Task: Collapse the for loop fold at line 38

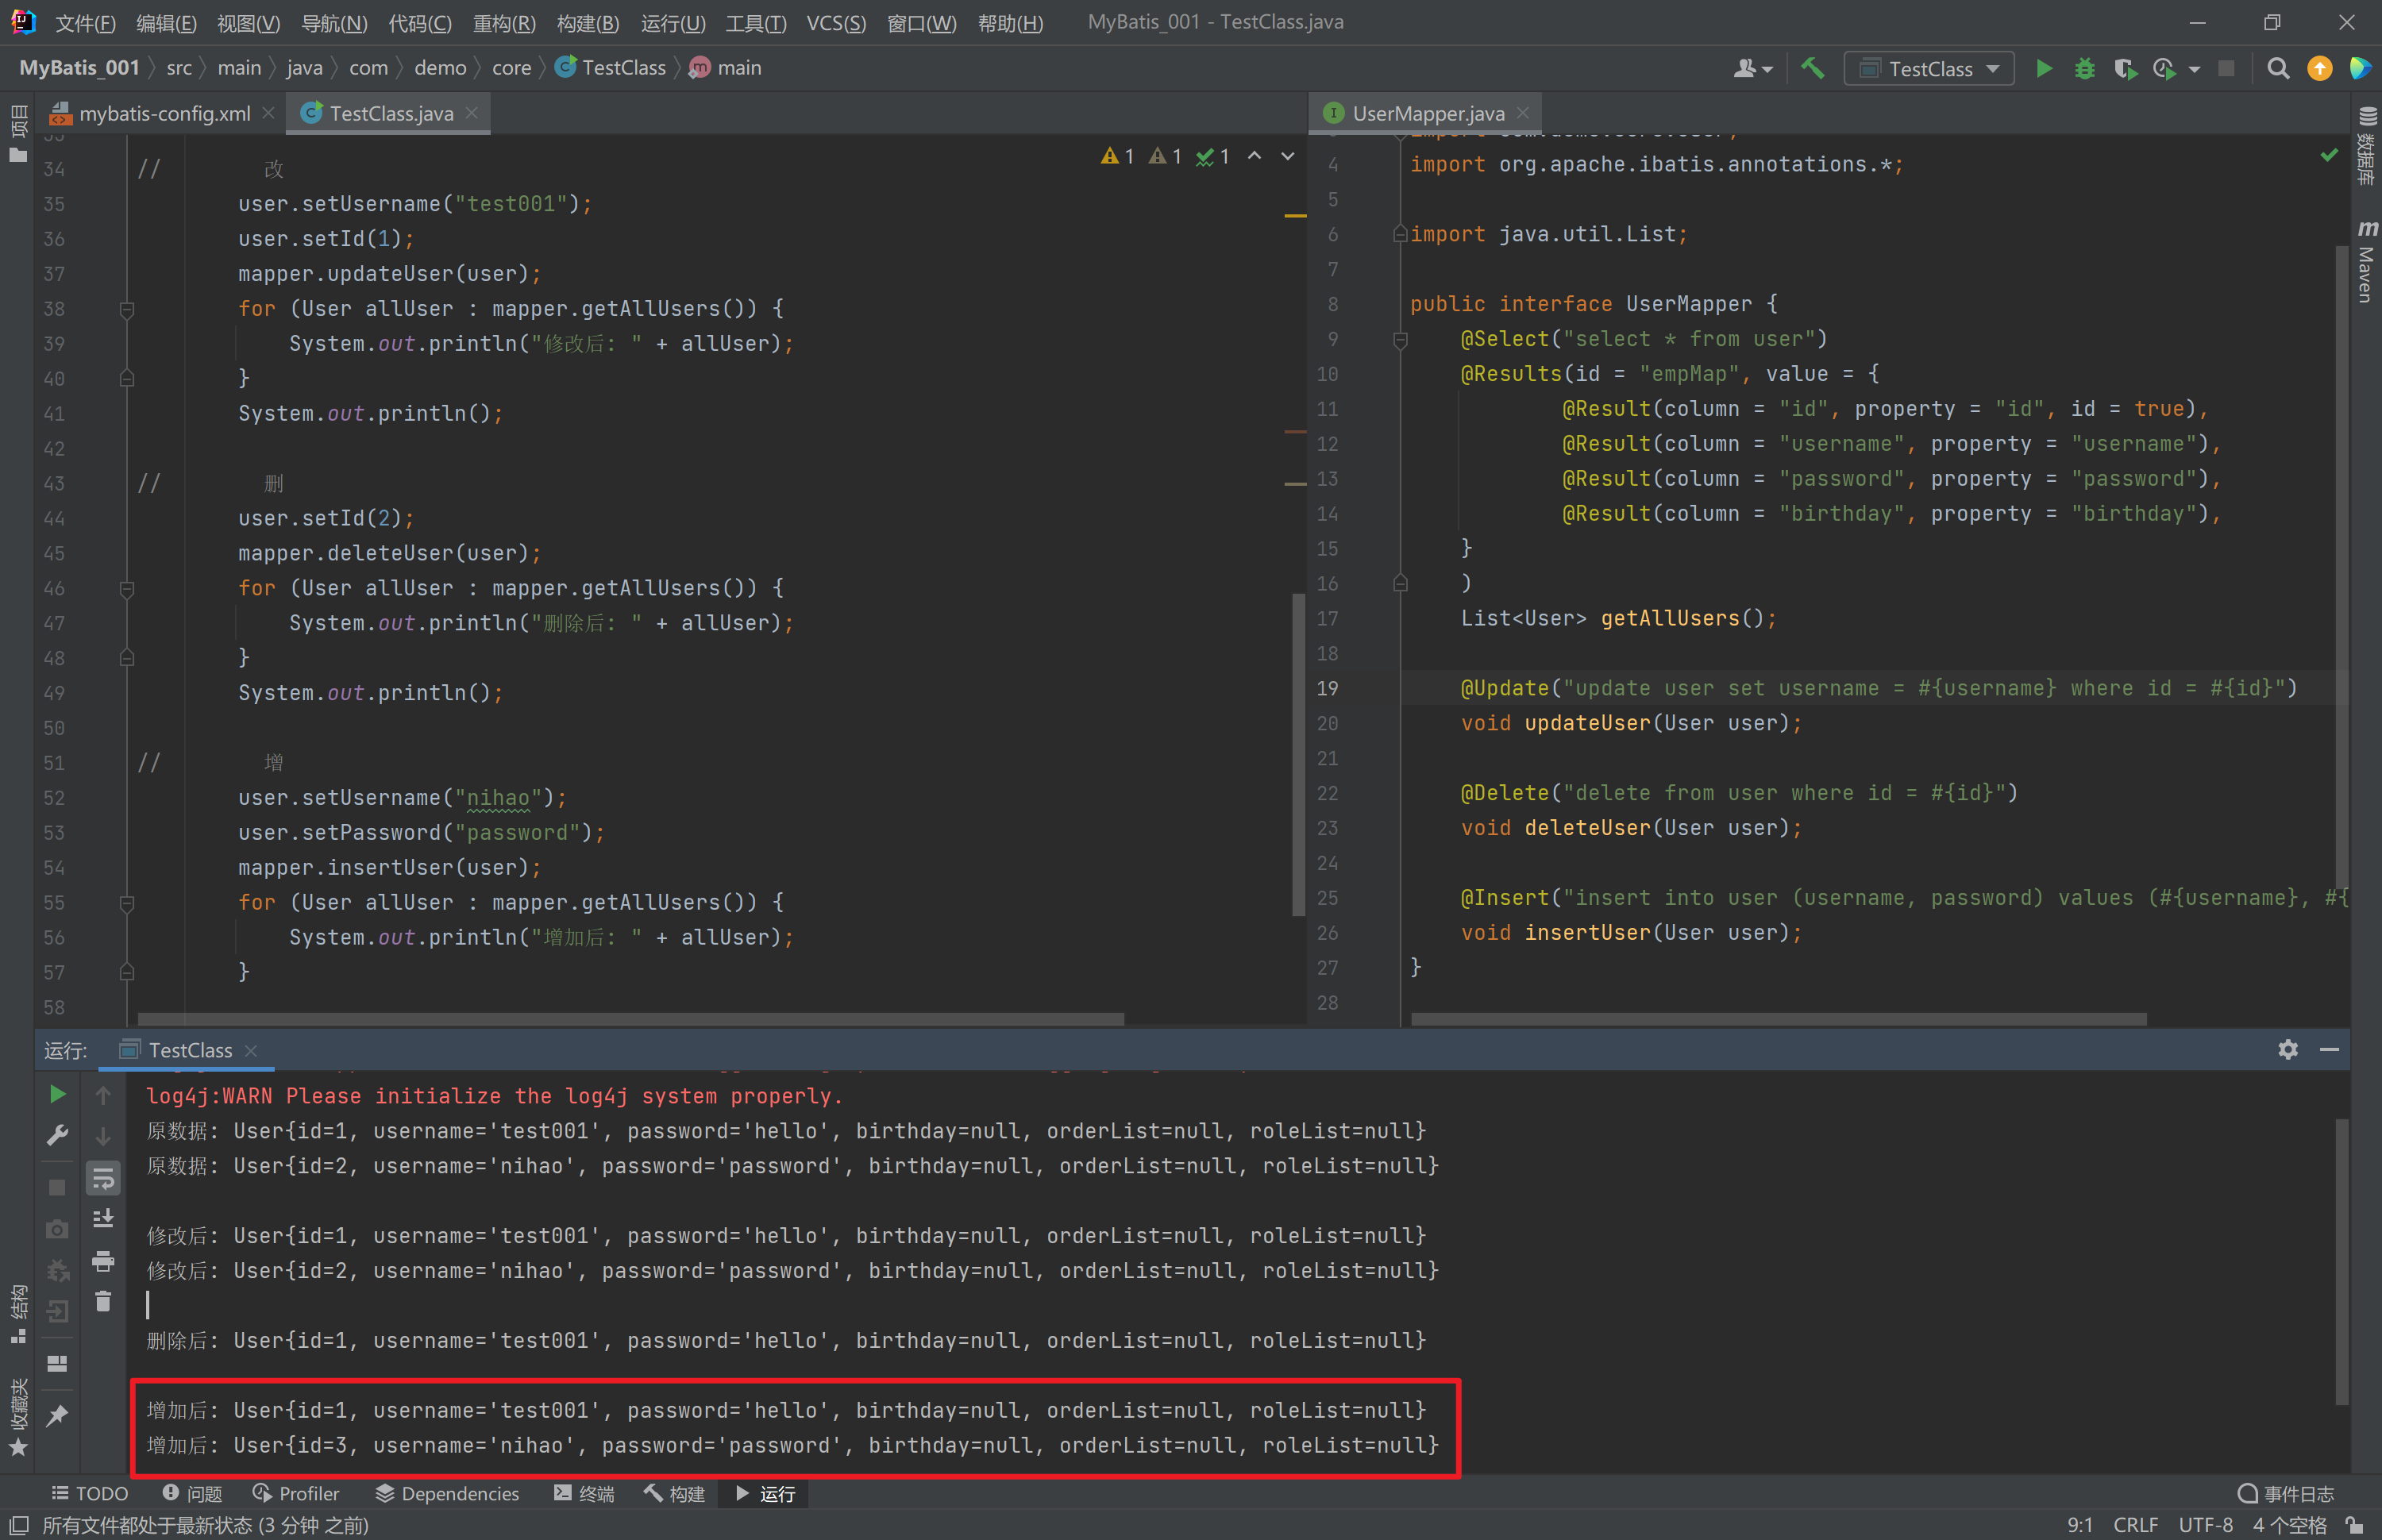Action: click(x=127, y=309)
